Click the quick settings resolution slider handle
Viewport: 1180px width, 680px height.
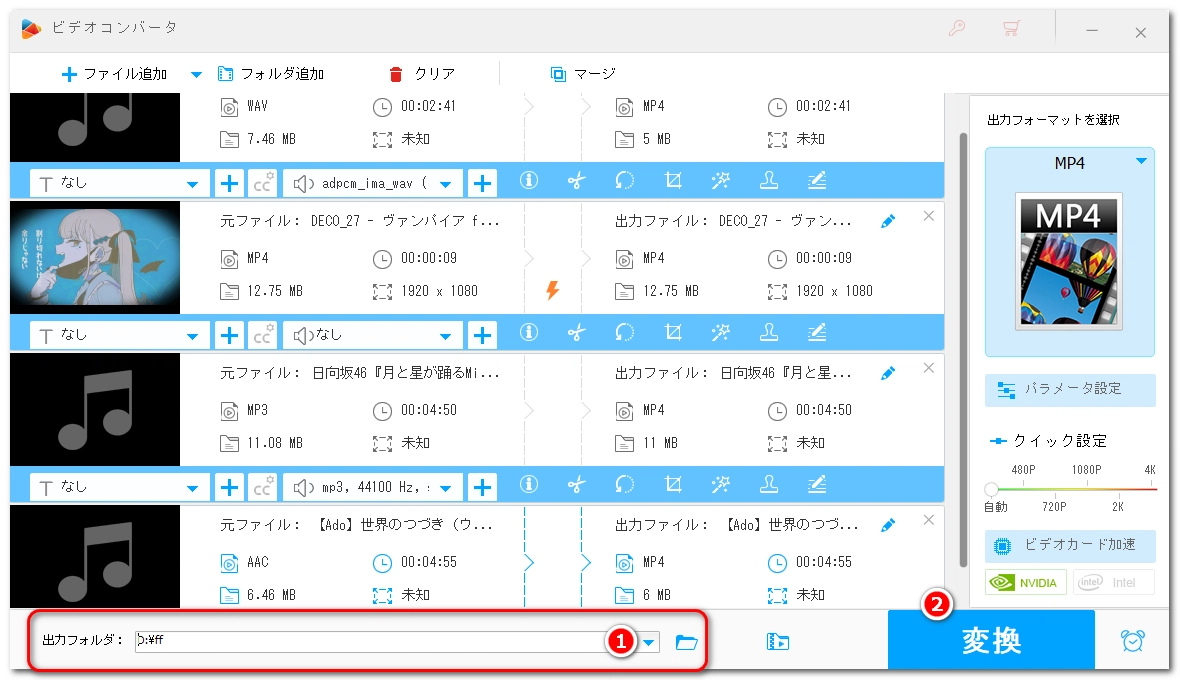coord(991,489)
